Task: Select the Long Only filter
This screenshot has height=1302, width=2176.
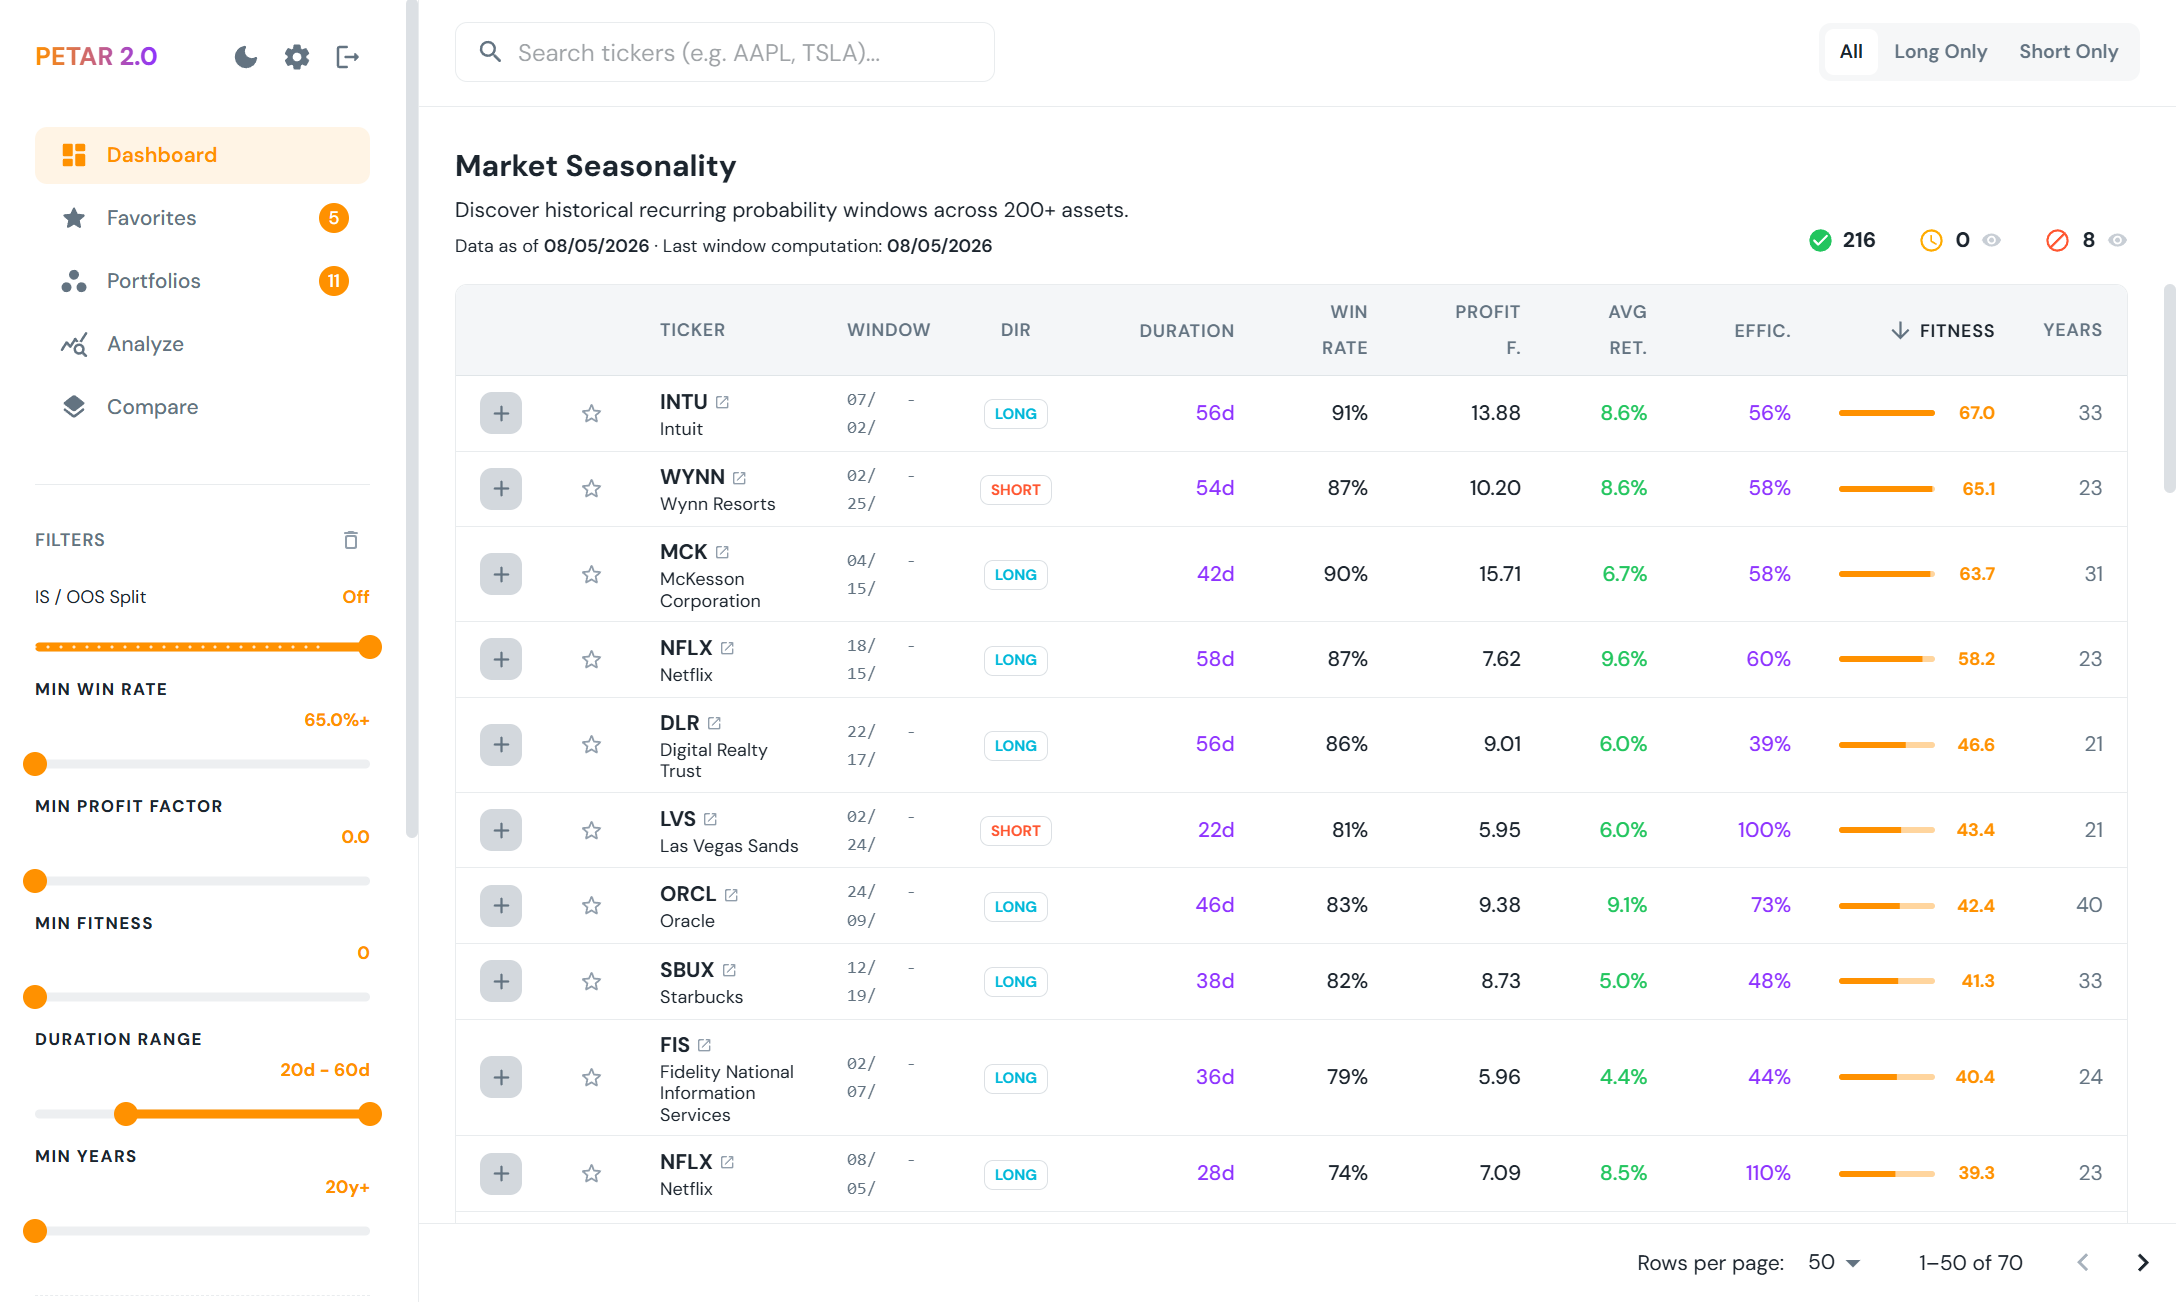Action: (x=1940, y=52)
